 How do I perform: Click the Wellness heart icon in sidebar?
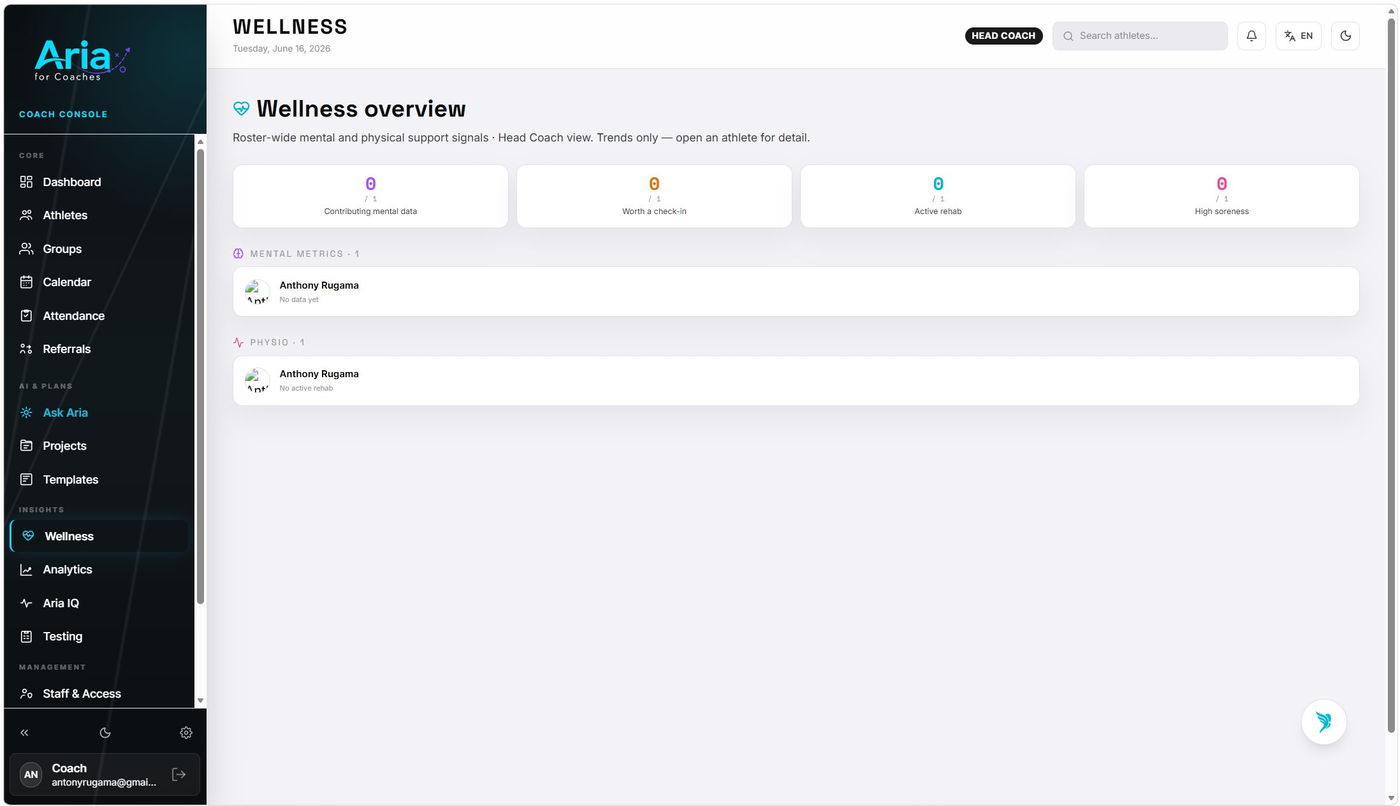pos(28,536)
